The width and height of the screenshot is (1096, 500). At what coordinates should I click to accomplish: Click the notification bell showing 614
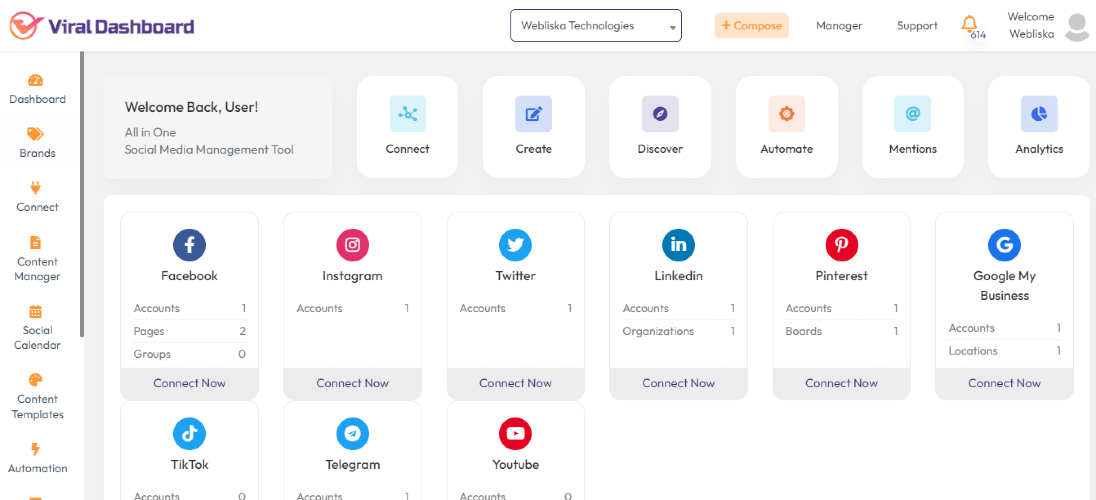tap(970, 26)
